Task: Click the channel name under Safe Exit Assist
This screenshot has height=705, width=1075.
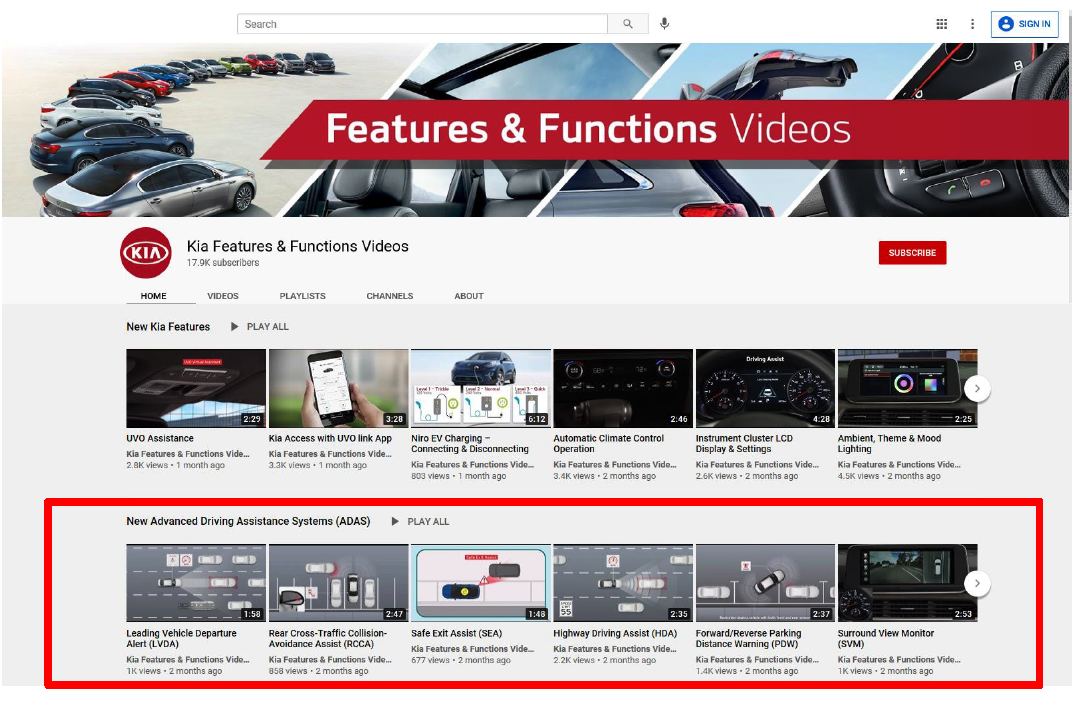Action: point(472,649)
